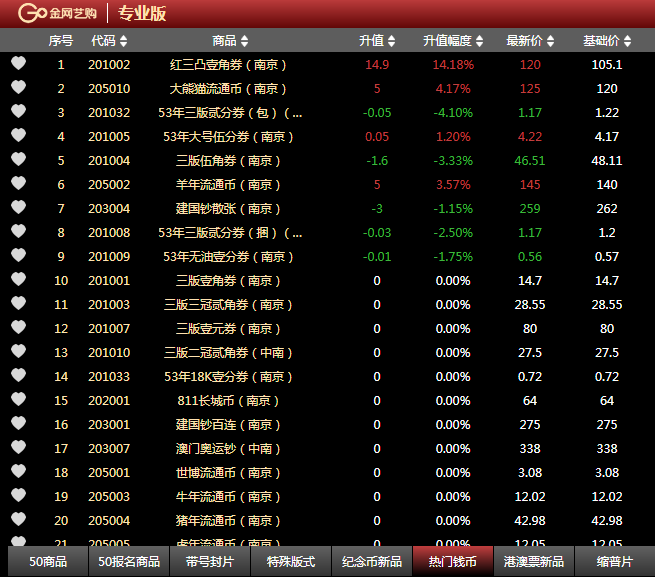This screenshot has width=655, height=577.
Task: Mark 811长城币 as favorite with heart
Action: click(18, 399)
